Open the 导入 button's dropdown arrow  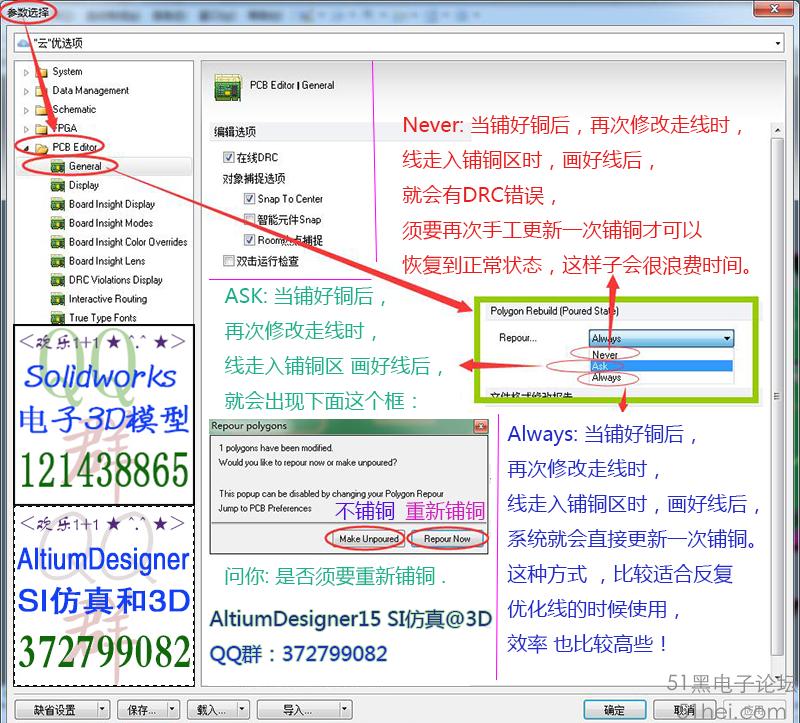[x=345, y=709]
